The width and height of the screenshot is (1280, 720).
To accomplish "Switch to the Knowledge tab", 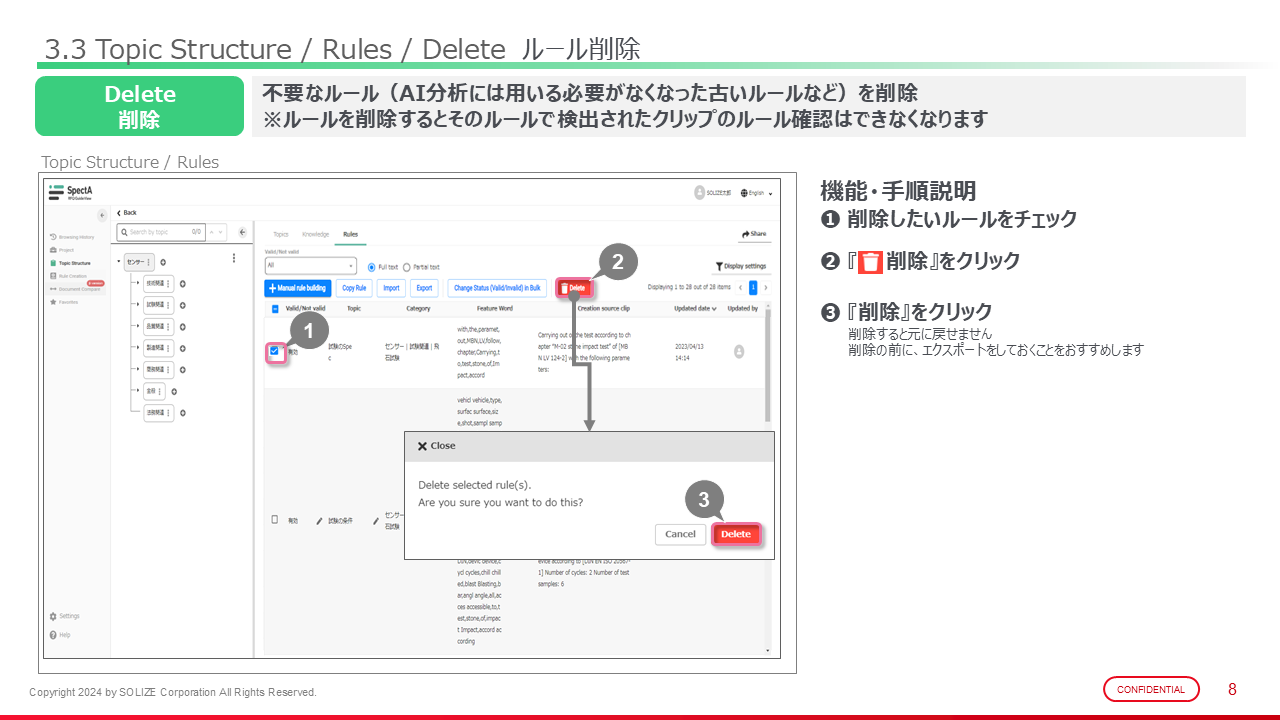I will (x=315, y=234).
